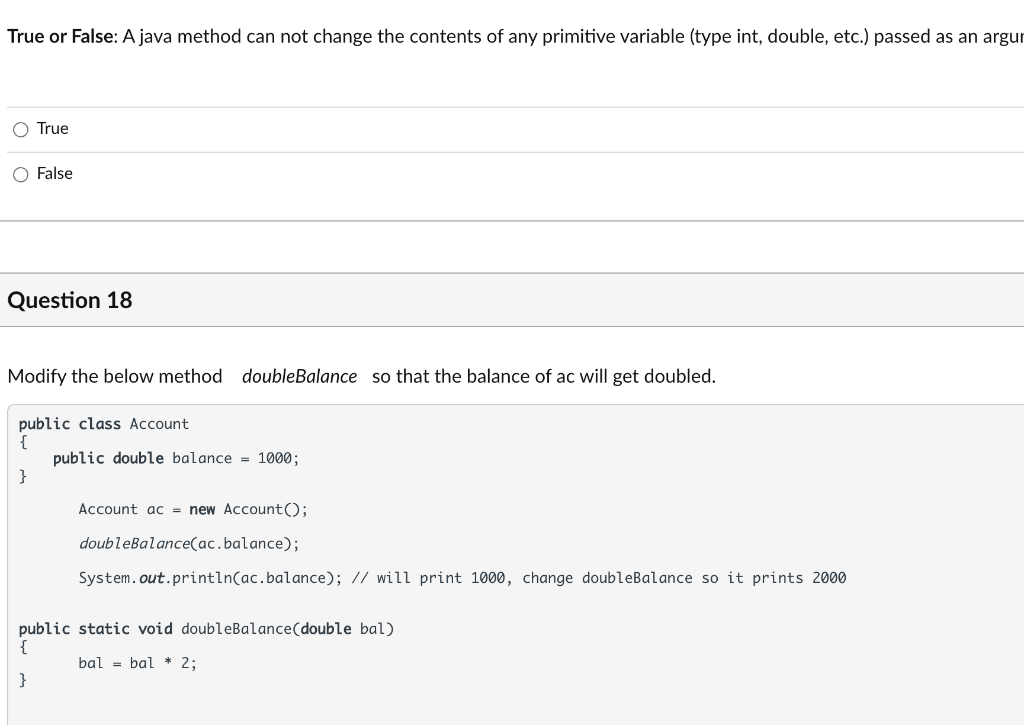1024x725 pixels.
Task: Click the italic 'doubleBalance' word in instructions
Action: click(x=299, y=377)
